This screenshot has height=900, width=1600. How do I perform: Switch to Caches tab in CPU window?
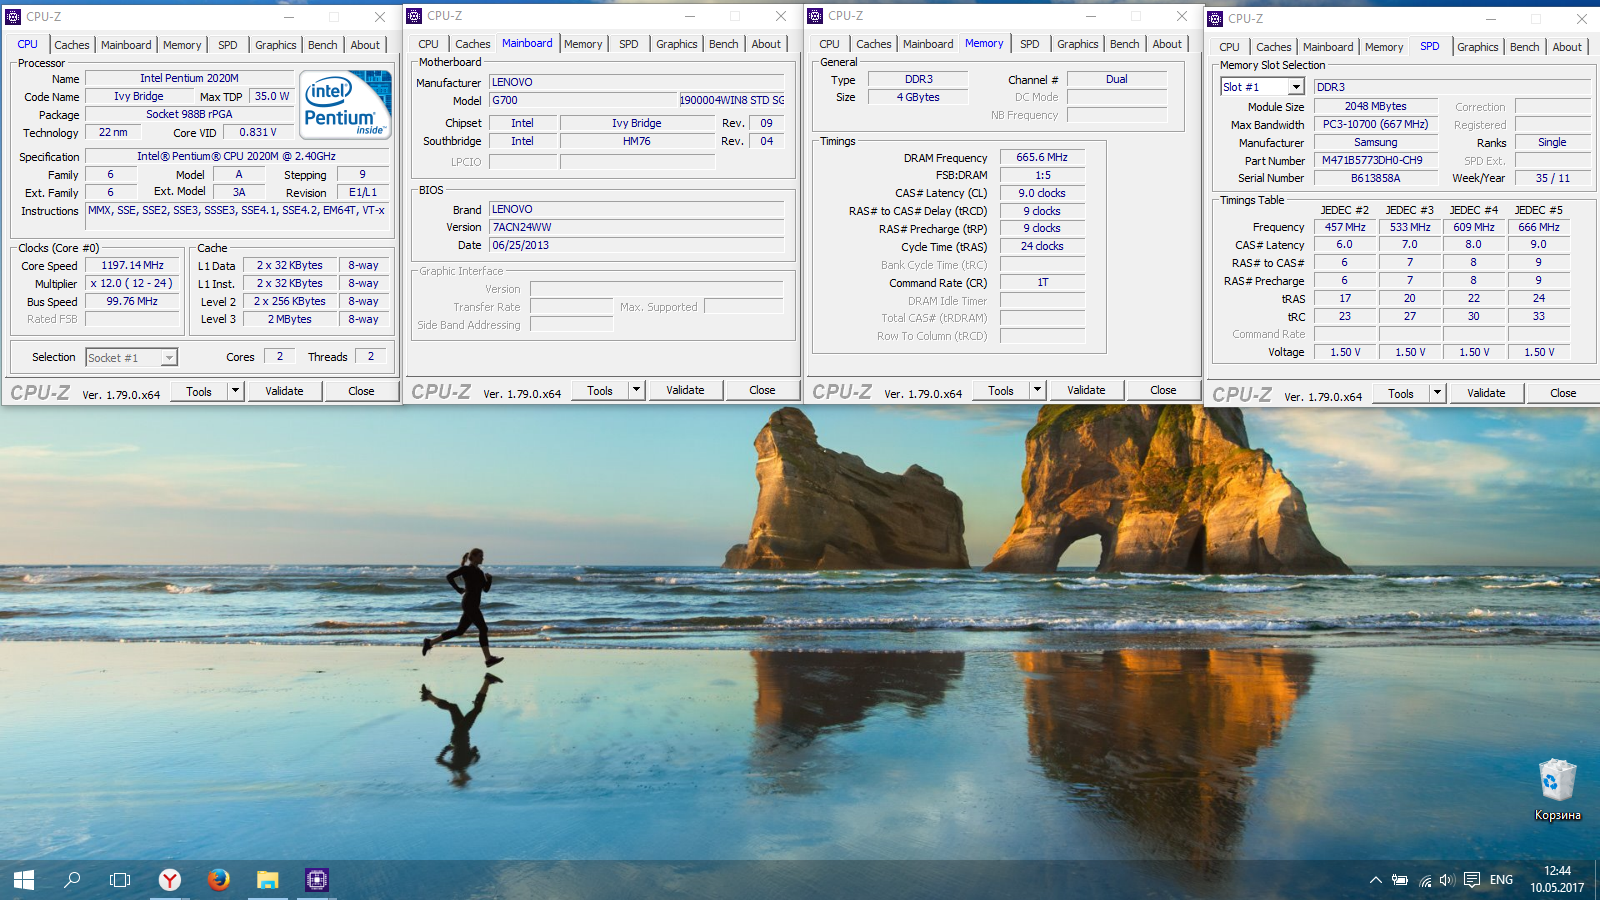72,45
